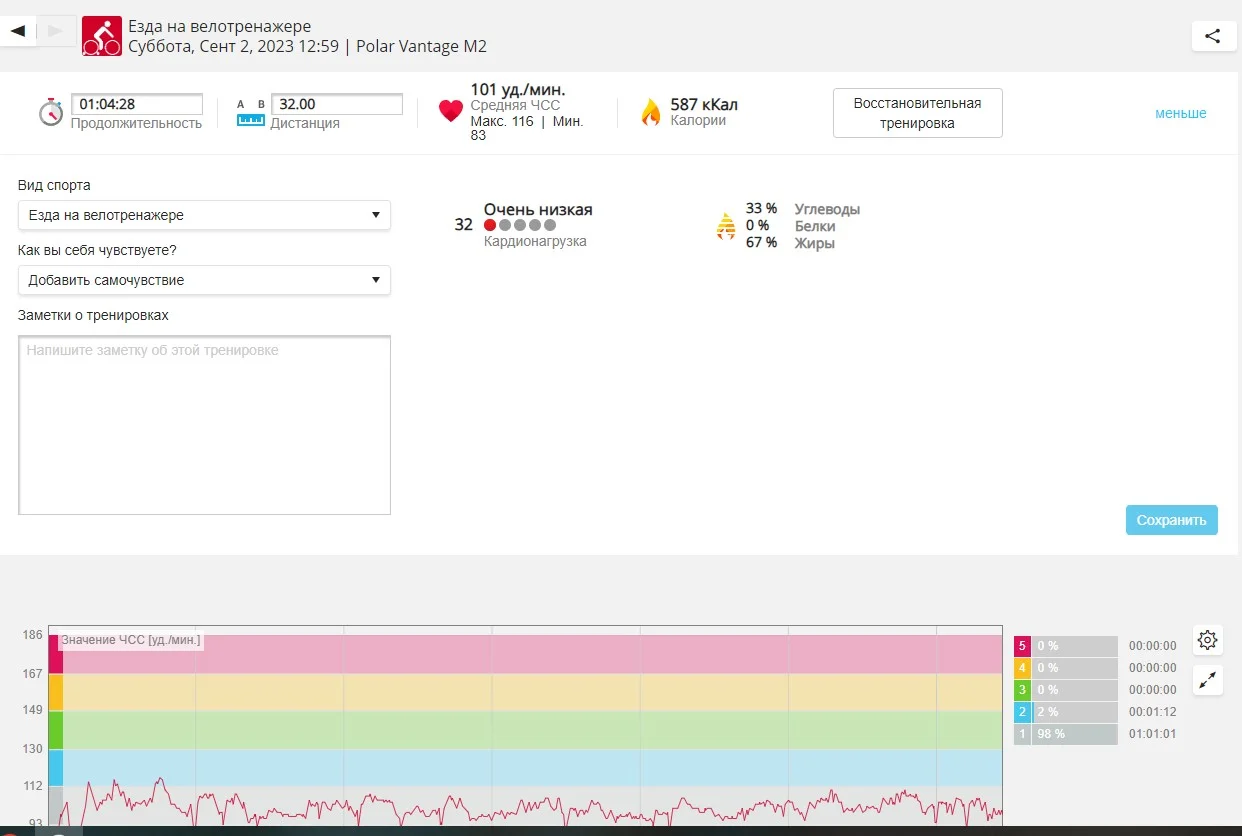Image resolution: width=1242 pixels, height=836 pixels.
Task: Select heart rate zone 5 swatch
Action: click(1022, 646)
